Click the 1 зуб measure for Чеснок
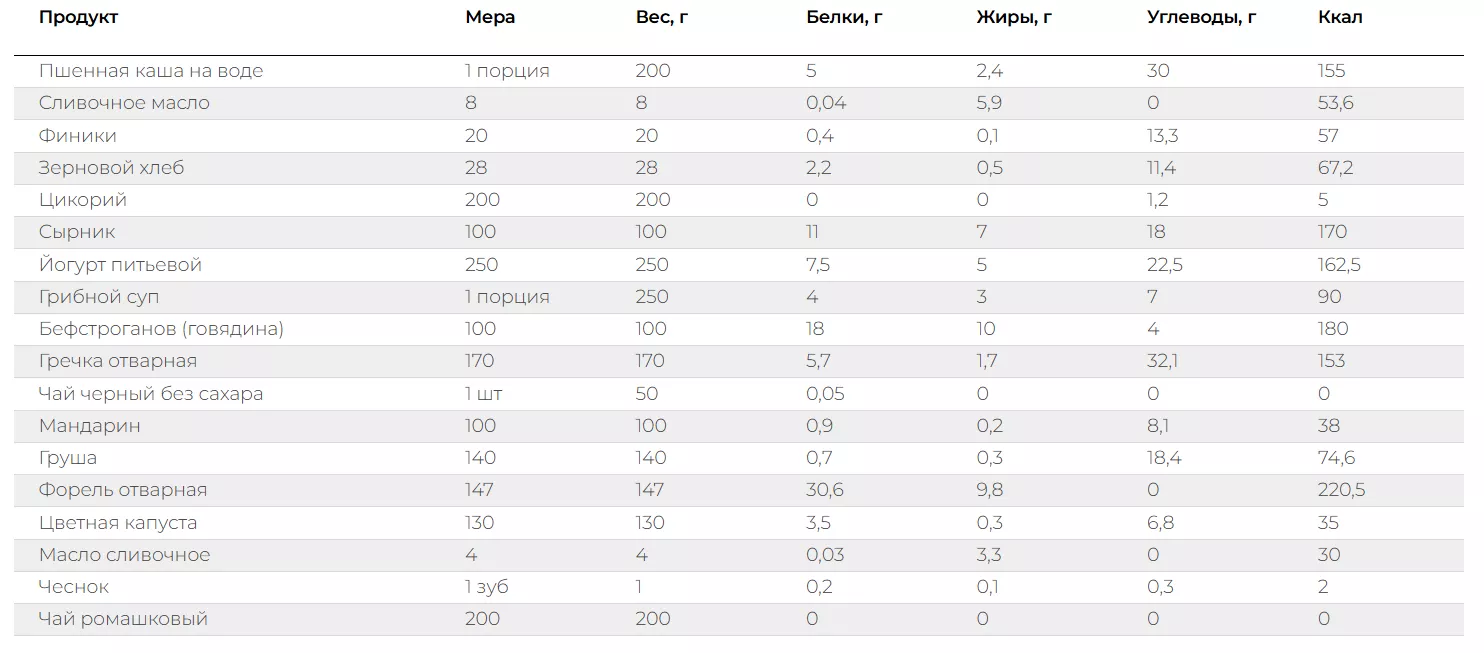 [x=486, y=587]
